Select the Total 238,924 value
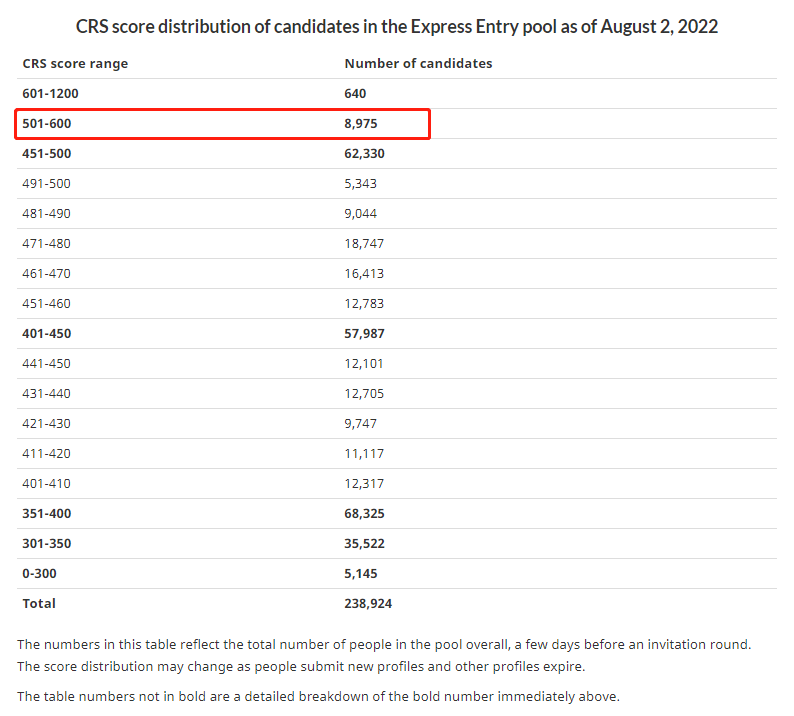This screenshot has height=716, width=794. (368, 604)
